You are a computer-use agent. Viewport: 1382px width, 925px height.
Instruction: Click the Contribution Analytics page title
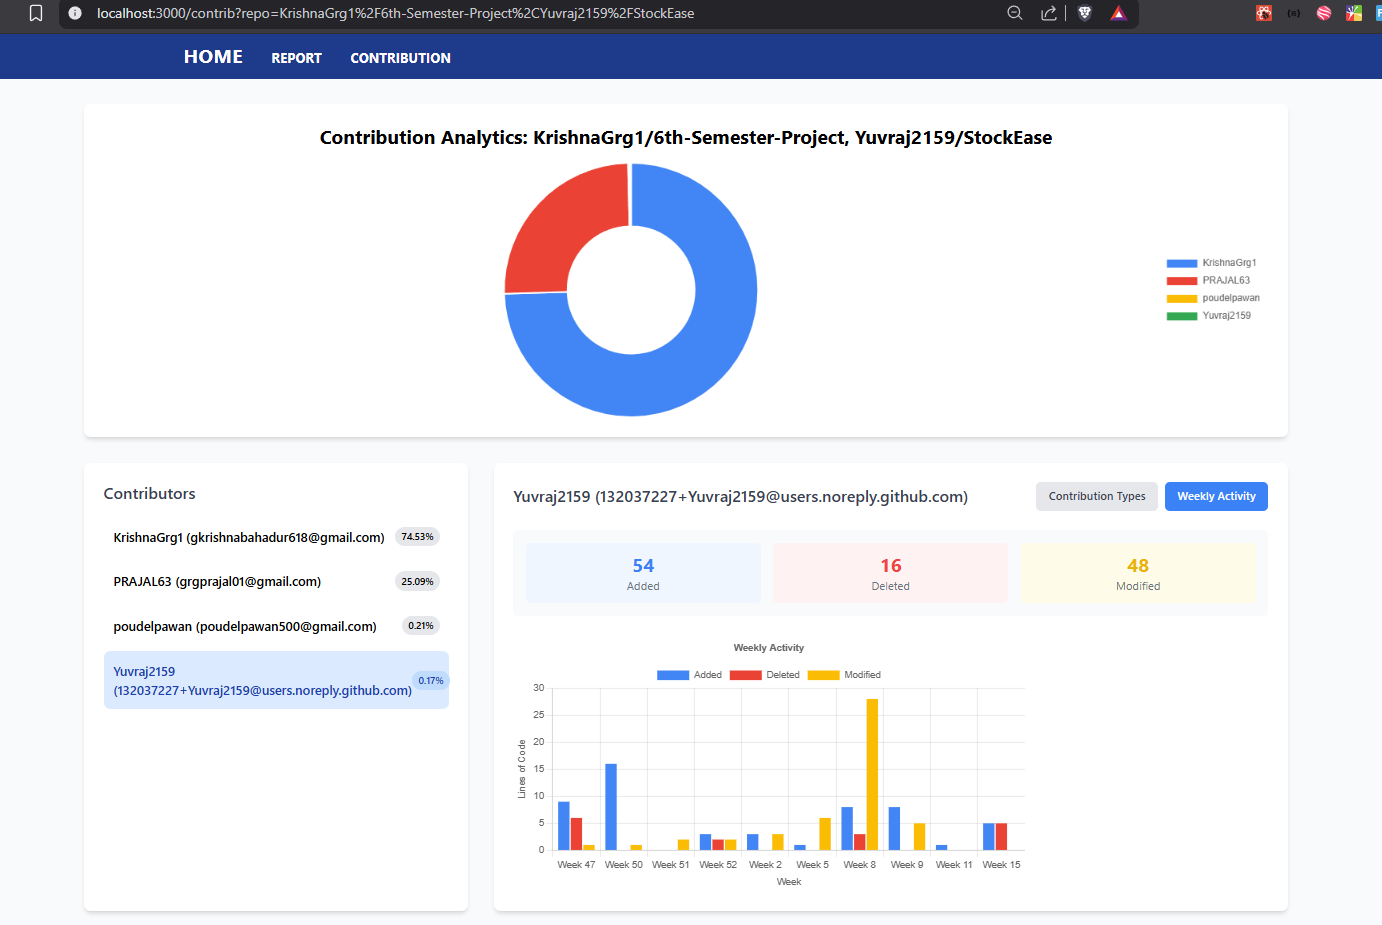tap(686, 138)
